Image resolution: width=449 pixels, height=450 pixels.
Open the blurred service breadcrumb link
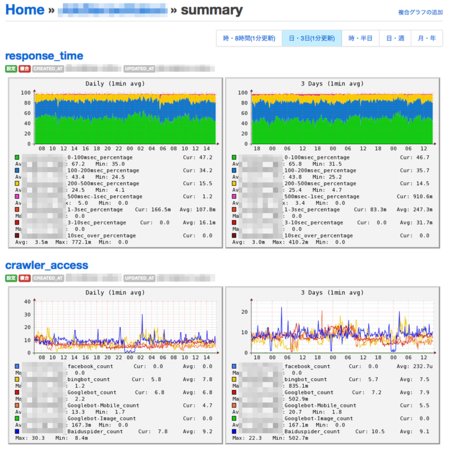pos(113,10)
